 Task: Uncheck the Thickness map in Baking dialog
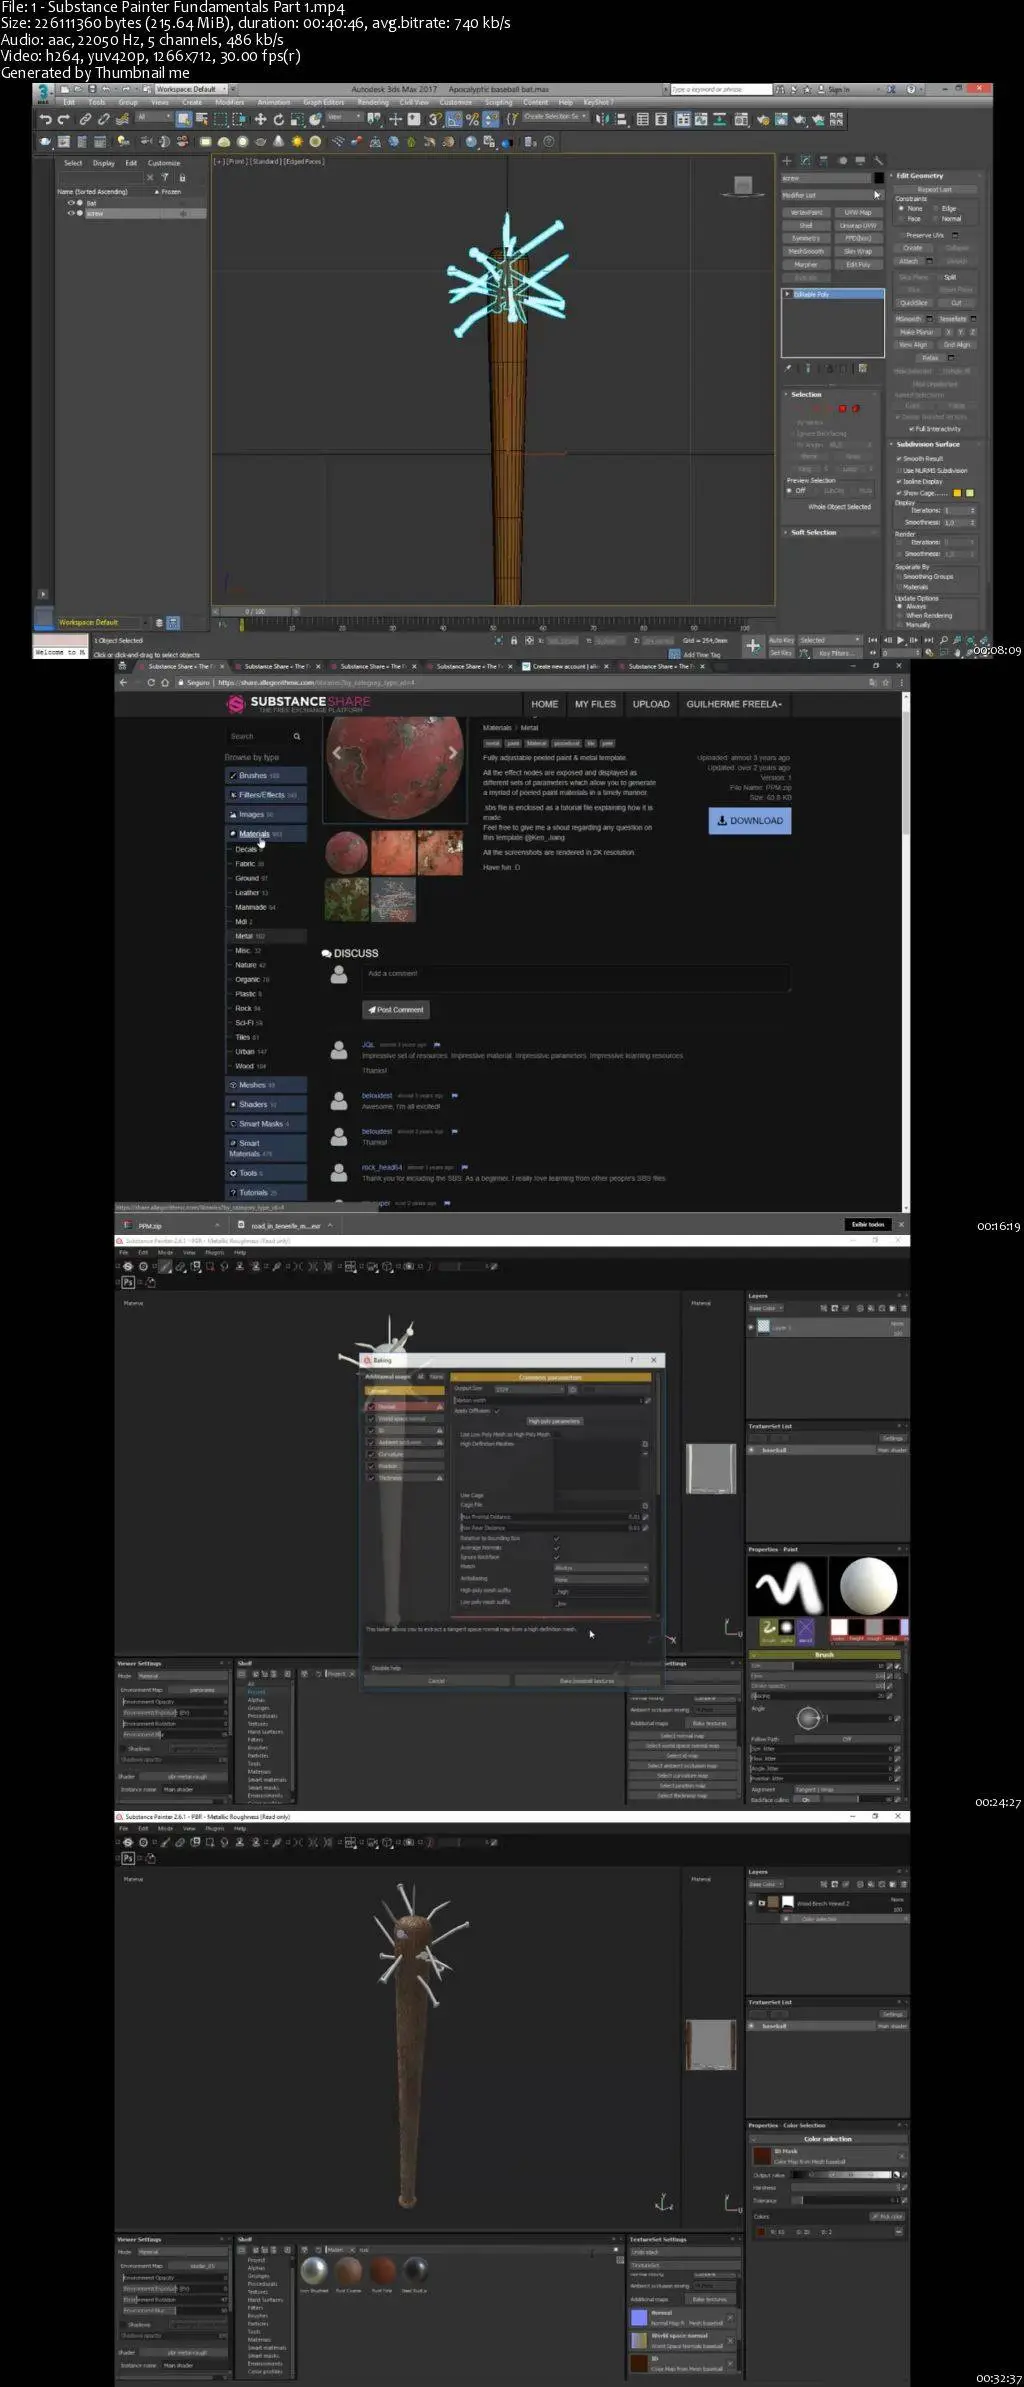[371, 1477]
